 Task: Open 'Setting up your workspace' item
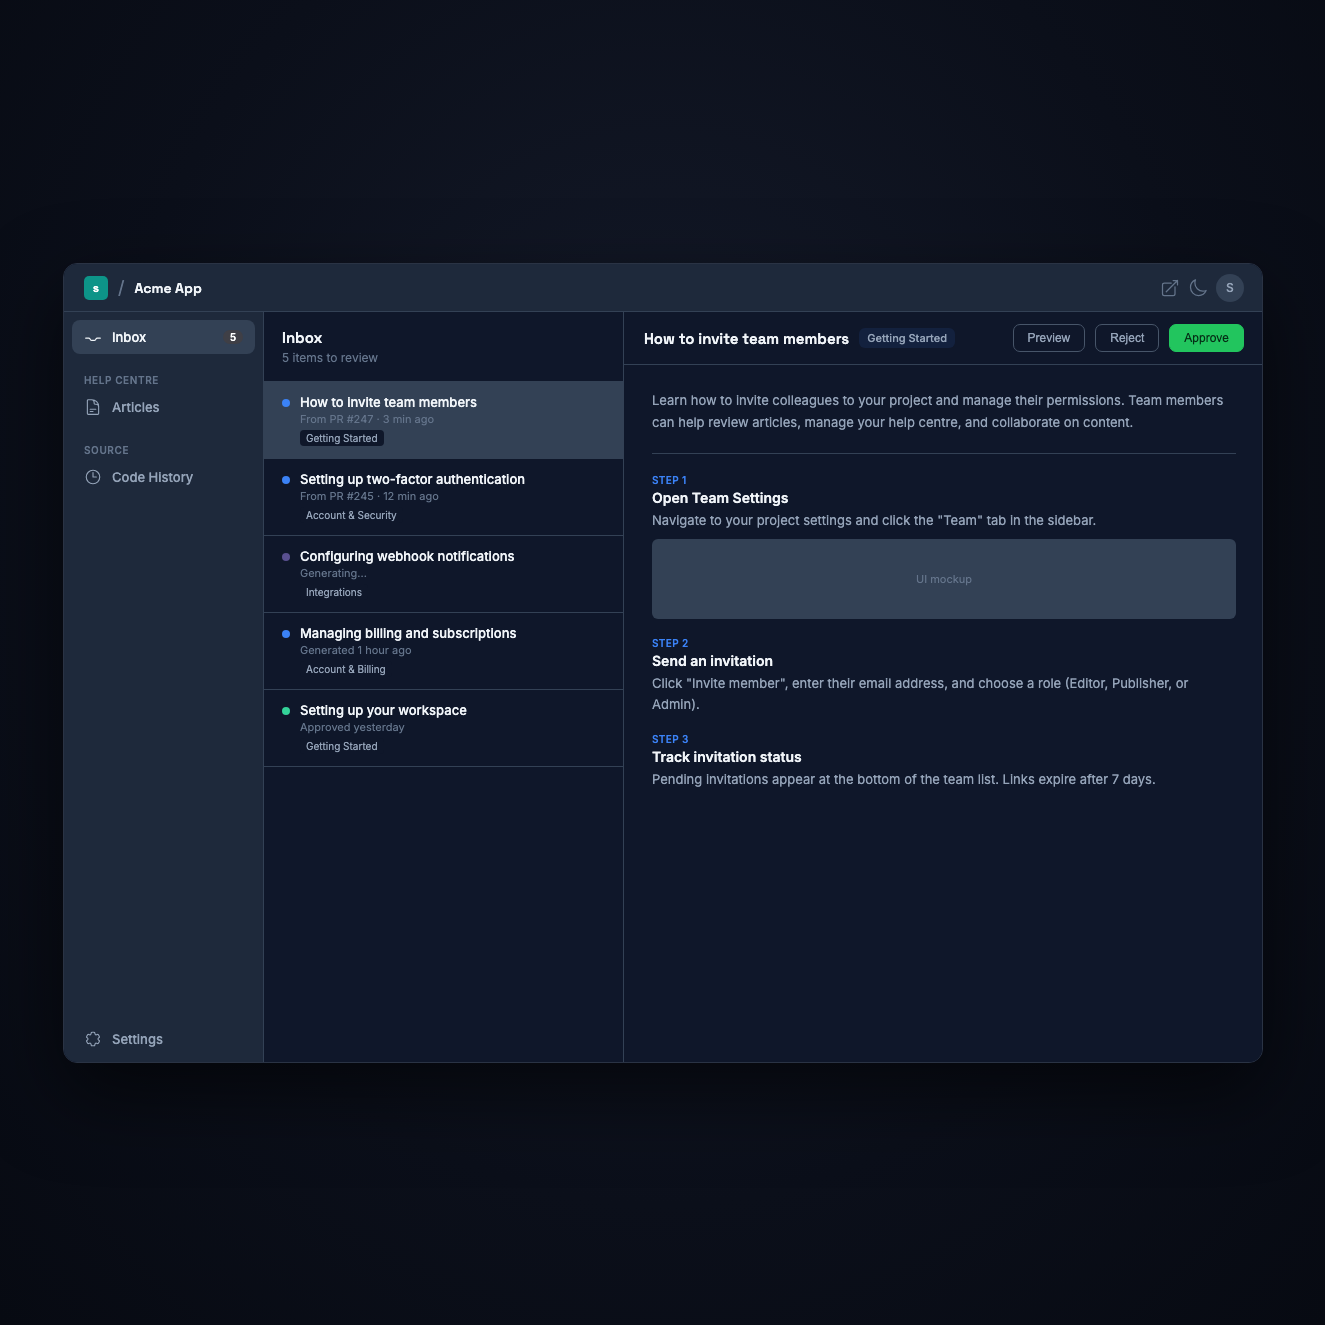(x=443, y=728)
